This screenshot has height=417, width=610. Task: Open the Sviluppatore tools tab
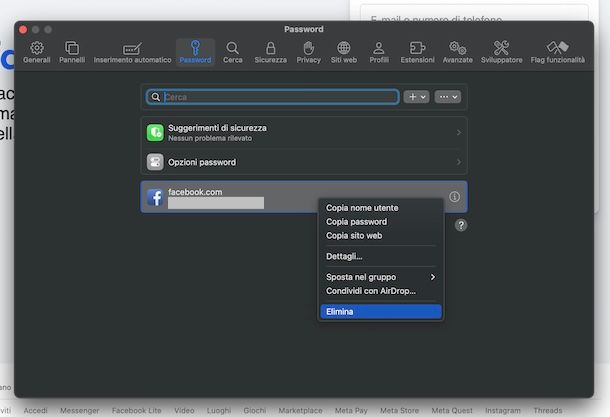tap(501, 52)
